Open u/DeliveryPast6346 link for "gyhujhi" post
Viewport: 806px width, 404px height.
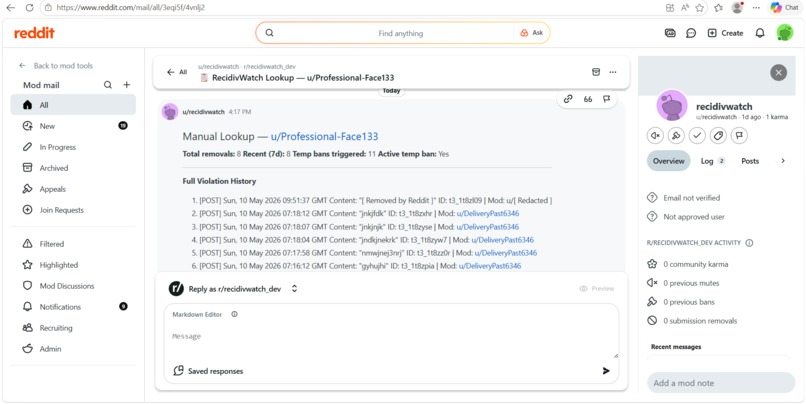click(490, 266)
